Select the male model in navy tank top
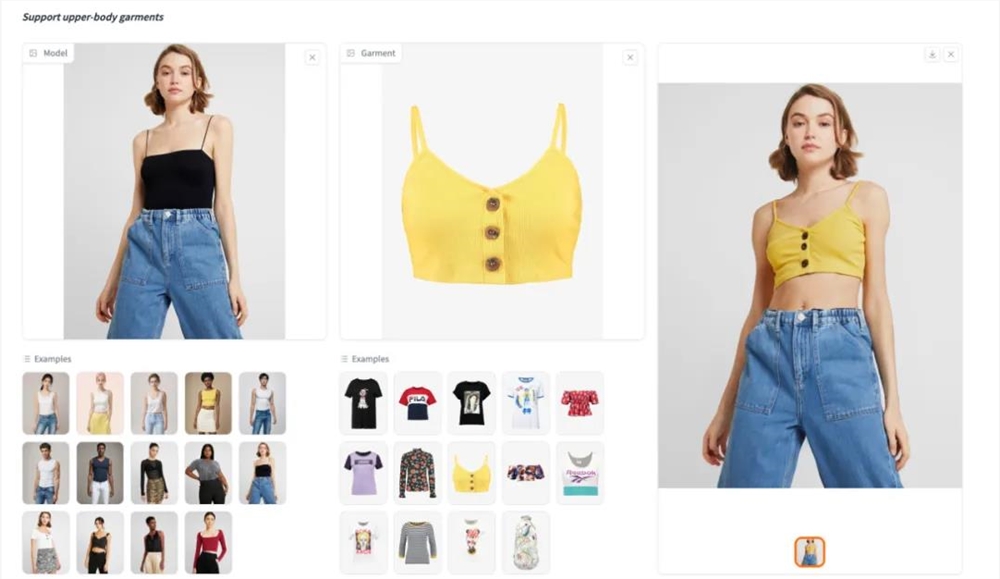Screen dimensions: 1000x579 (x=100, y=473)
